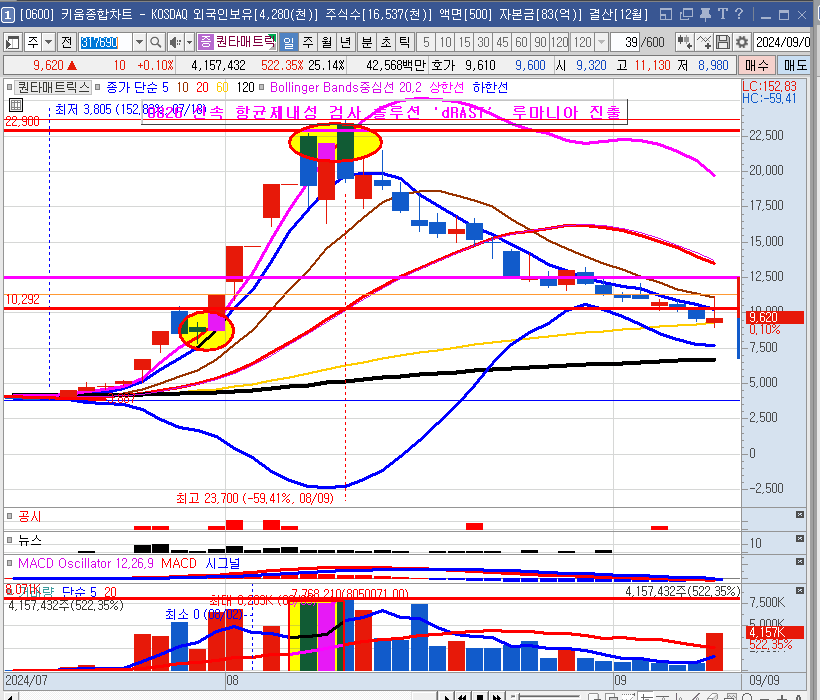Click the 매도 sell button

[x=797, y=64]
